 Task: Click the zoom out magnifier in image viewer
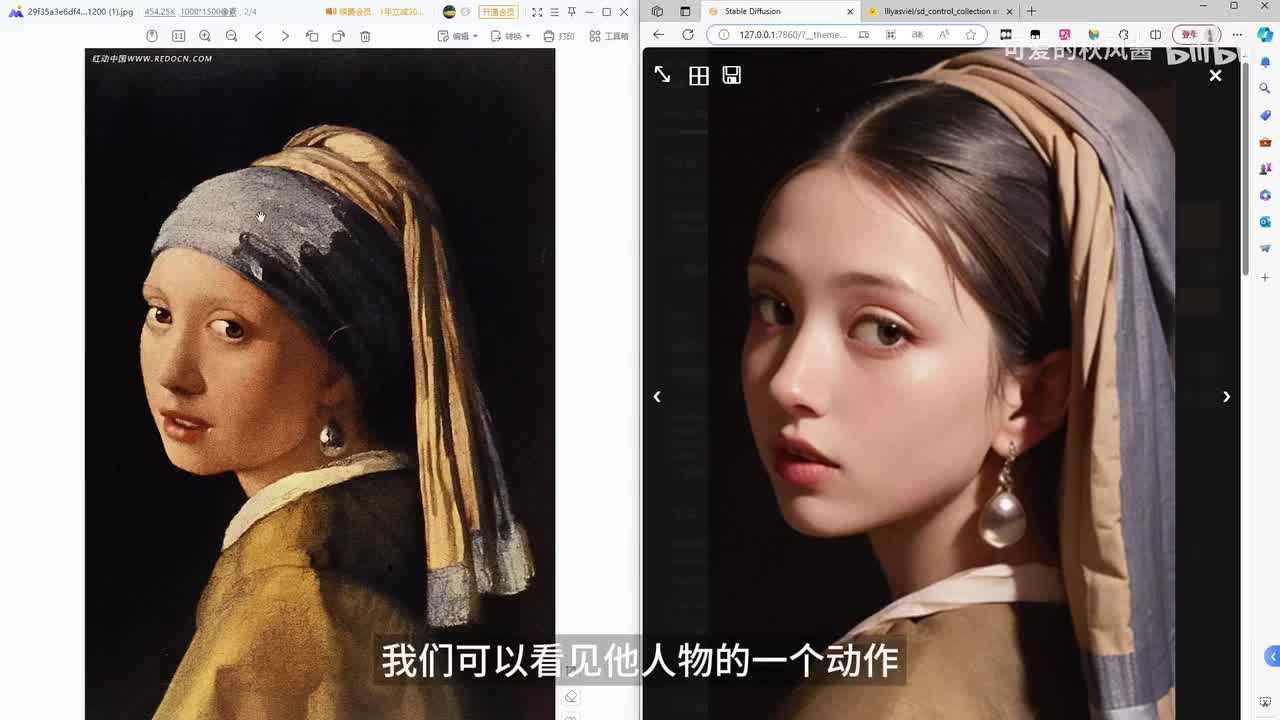[x=231, y=36]
